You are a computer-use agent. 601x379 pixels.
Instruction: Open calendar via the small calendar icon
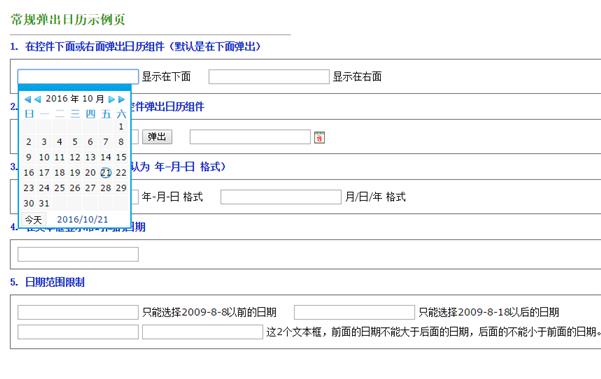click(319, 137)
